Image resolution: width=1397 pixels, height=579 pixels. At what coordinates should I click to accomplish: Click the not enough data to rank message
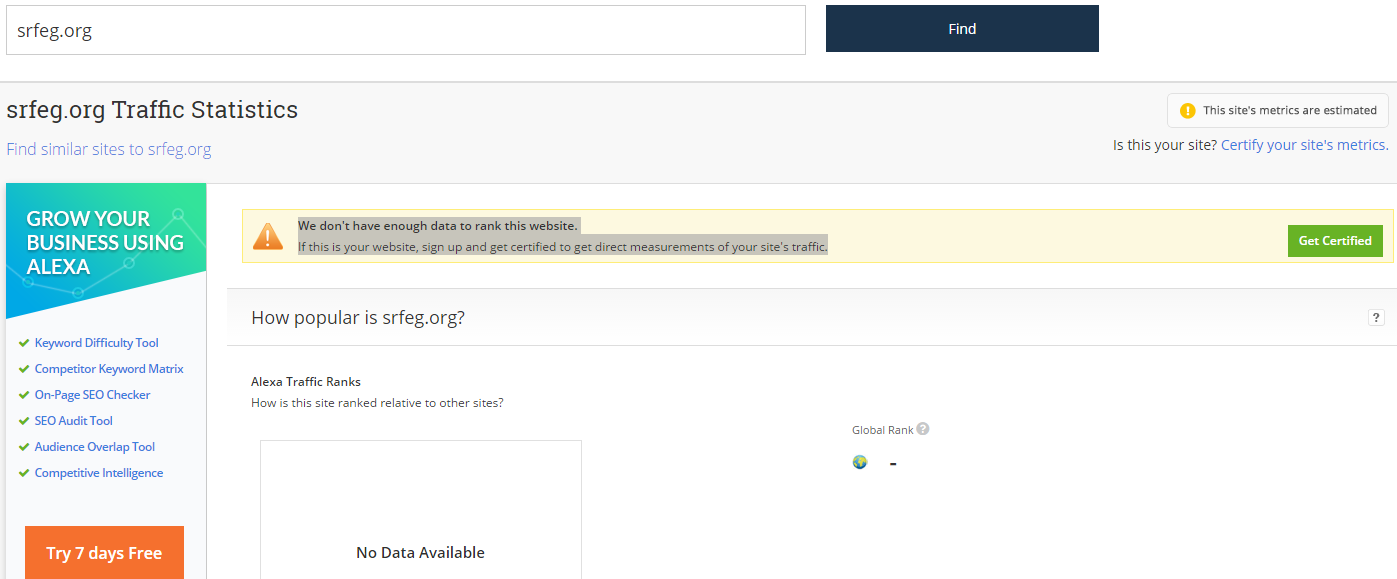[x=438, y=225]
